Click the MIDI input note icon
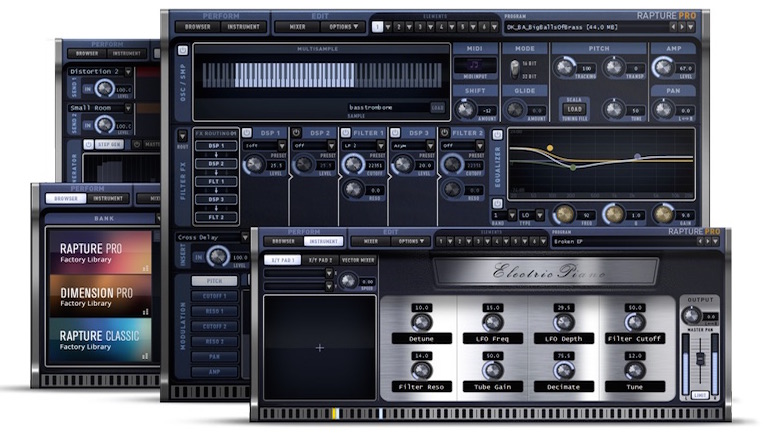770x434 pixels. (474, 65)
